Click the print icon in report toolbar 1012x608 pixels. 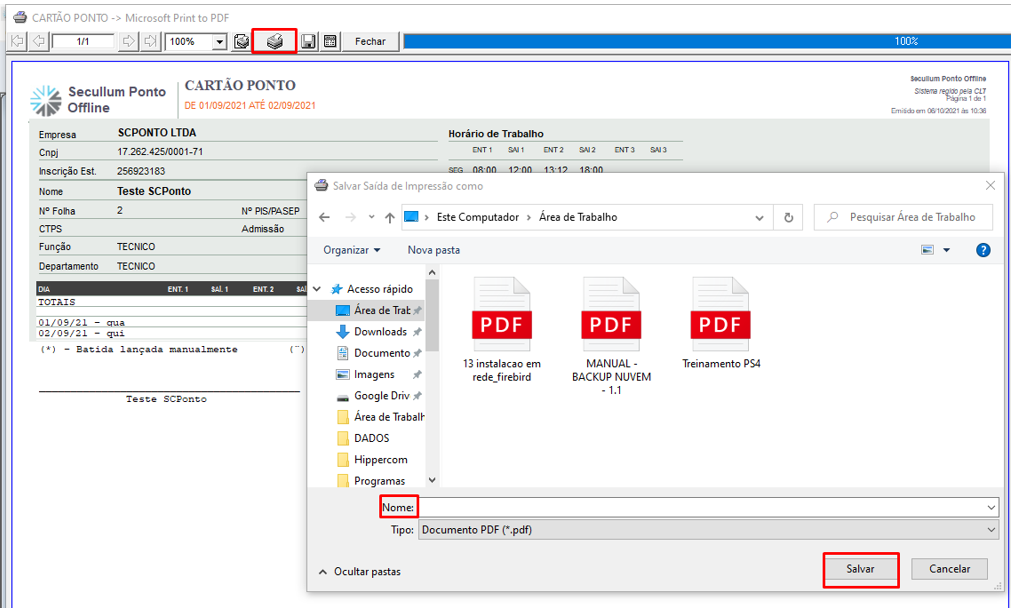coord(274,42)
